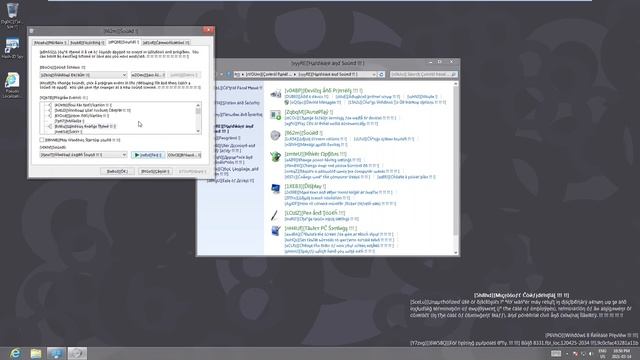Launch Internet Explorer from the taskbar
Image resolution: width=640 pixels, height=360 pixels.
coord(15,353)
